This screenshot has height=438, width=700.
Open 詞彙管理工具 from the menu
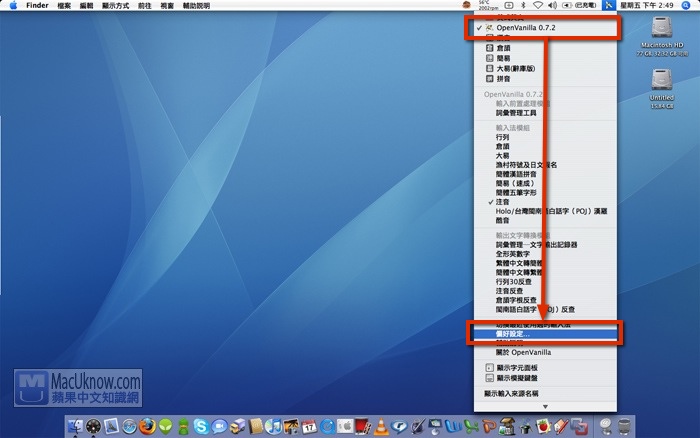(x=545, y=113)
